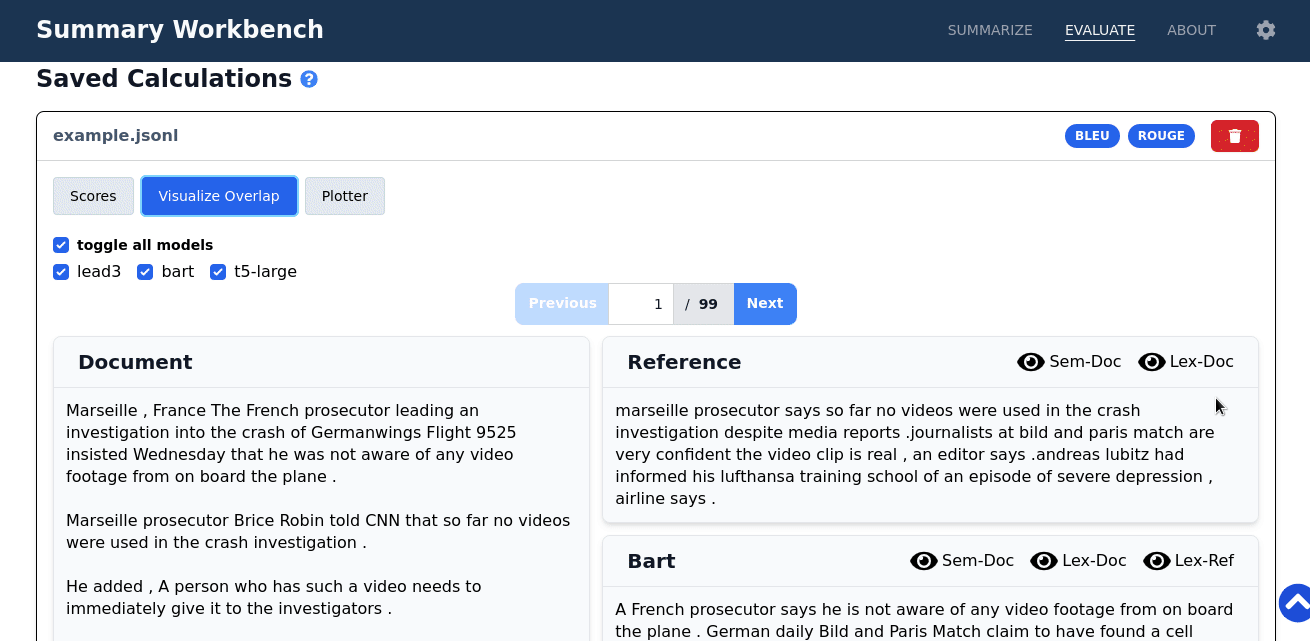1310x641 pixels.
Task: Click the Saved Calculations heading
Action: 164,79
